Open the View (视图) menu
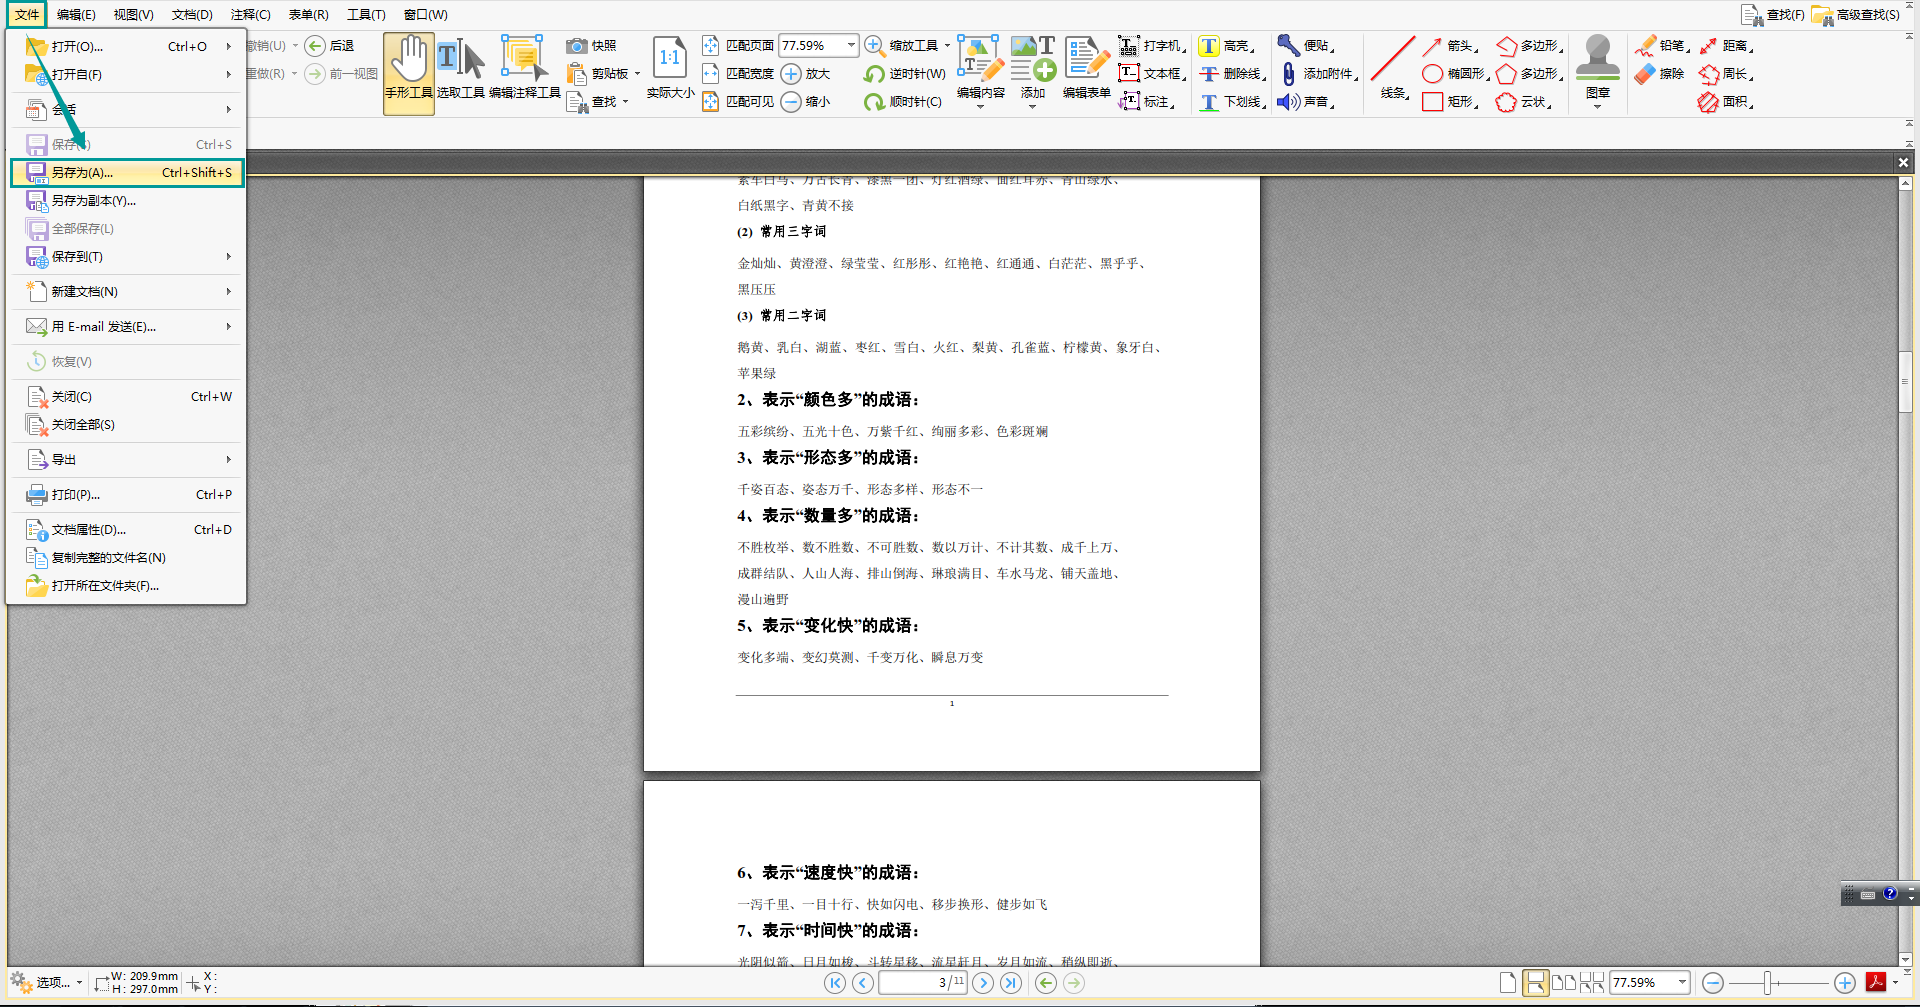The height and width of the screenshot is (1007, 1920). tap(133, 15)
